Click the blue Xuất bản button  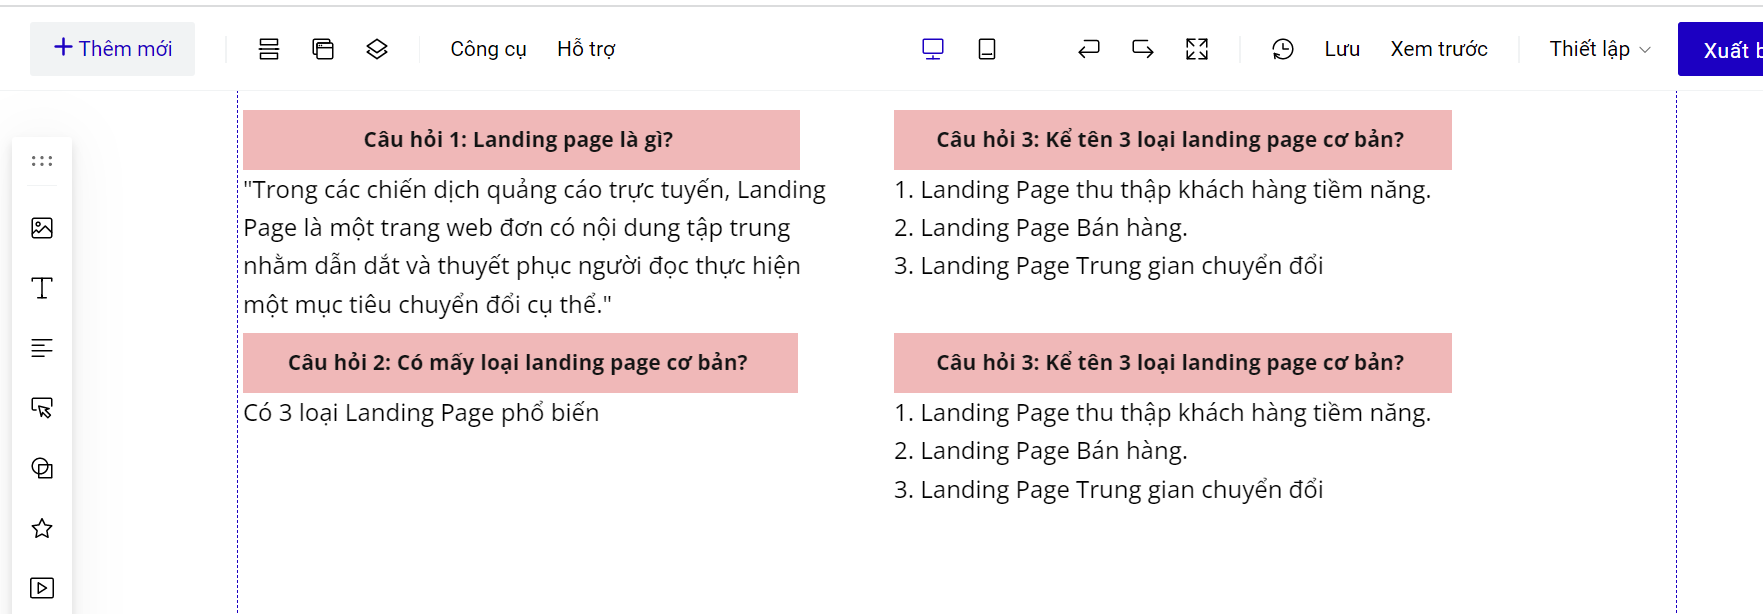[x=1722, y=50]
